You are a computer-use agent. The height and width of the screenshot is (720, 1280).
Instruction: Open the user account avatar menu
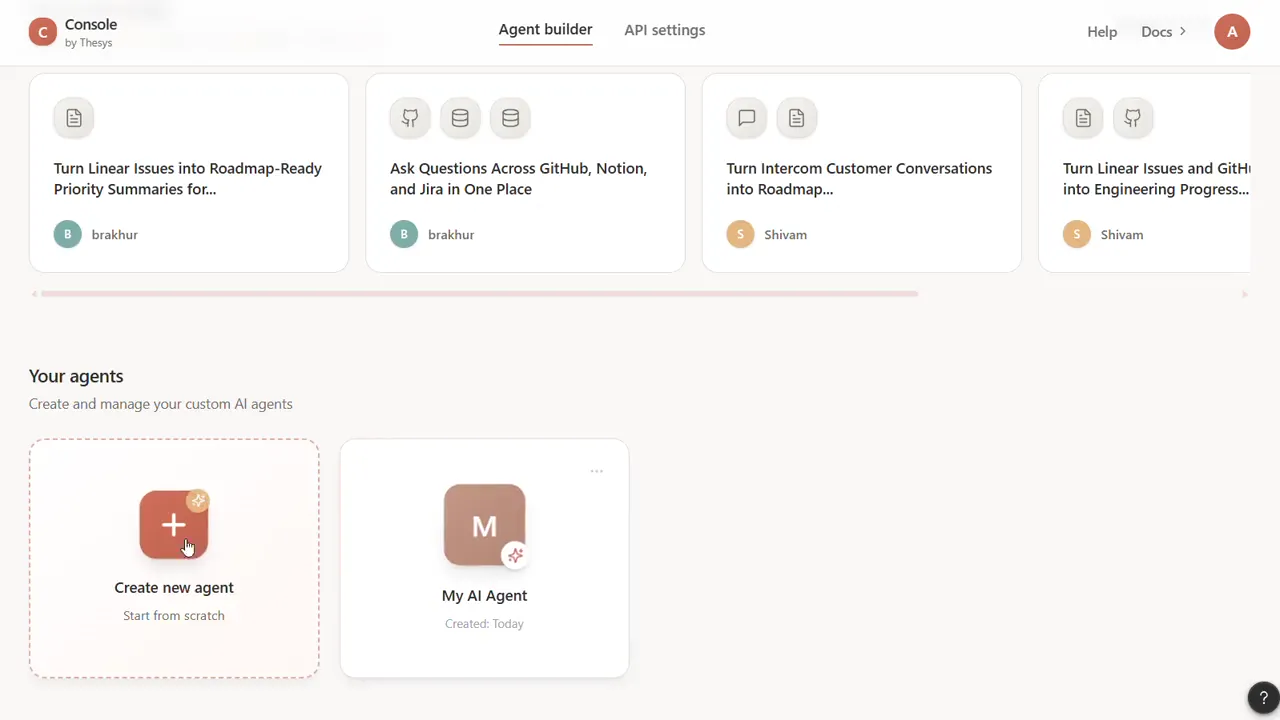point(1232,32)
